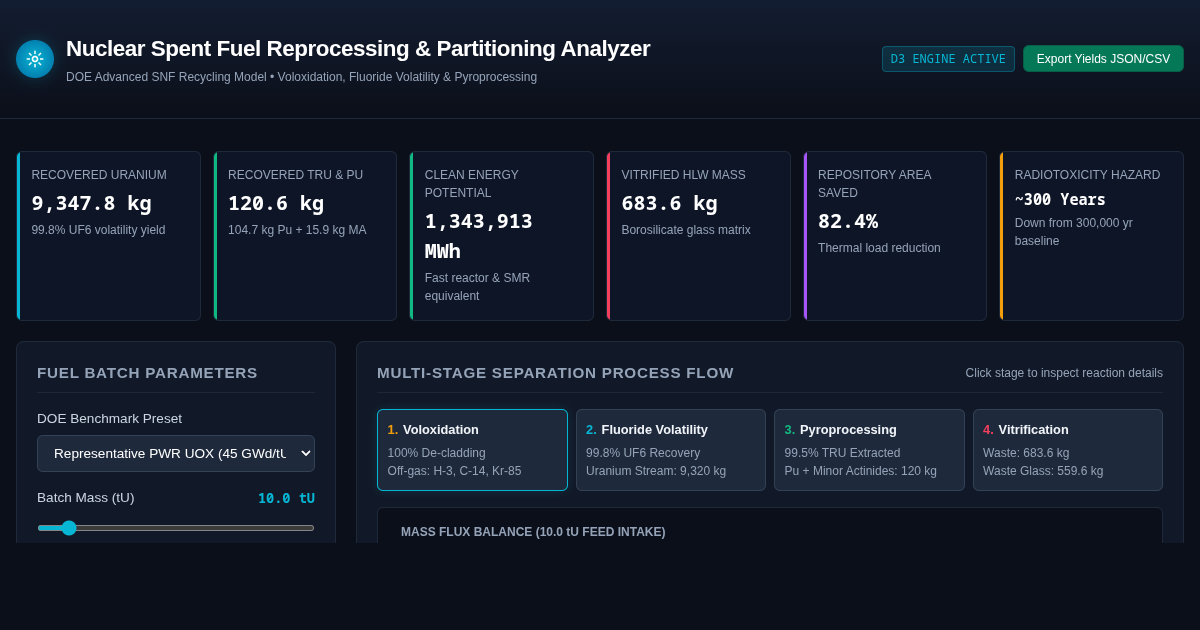Export yields as JSON/CSV

pyautogui.click(x=1103, y=59)
